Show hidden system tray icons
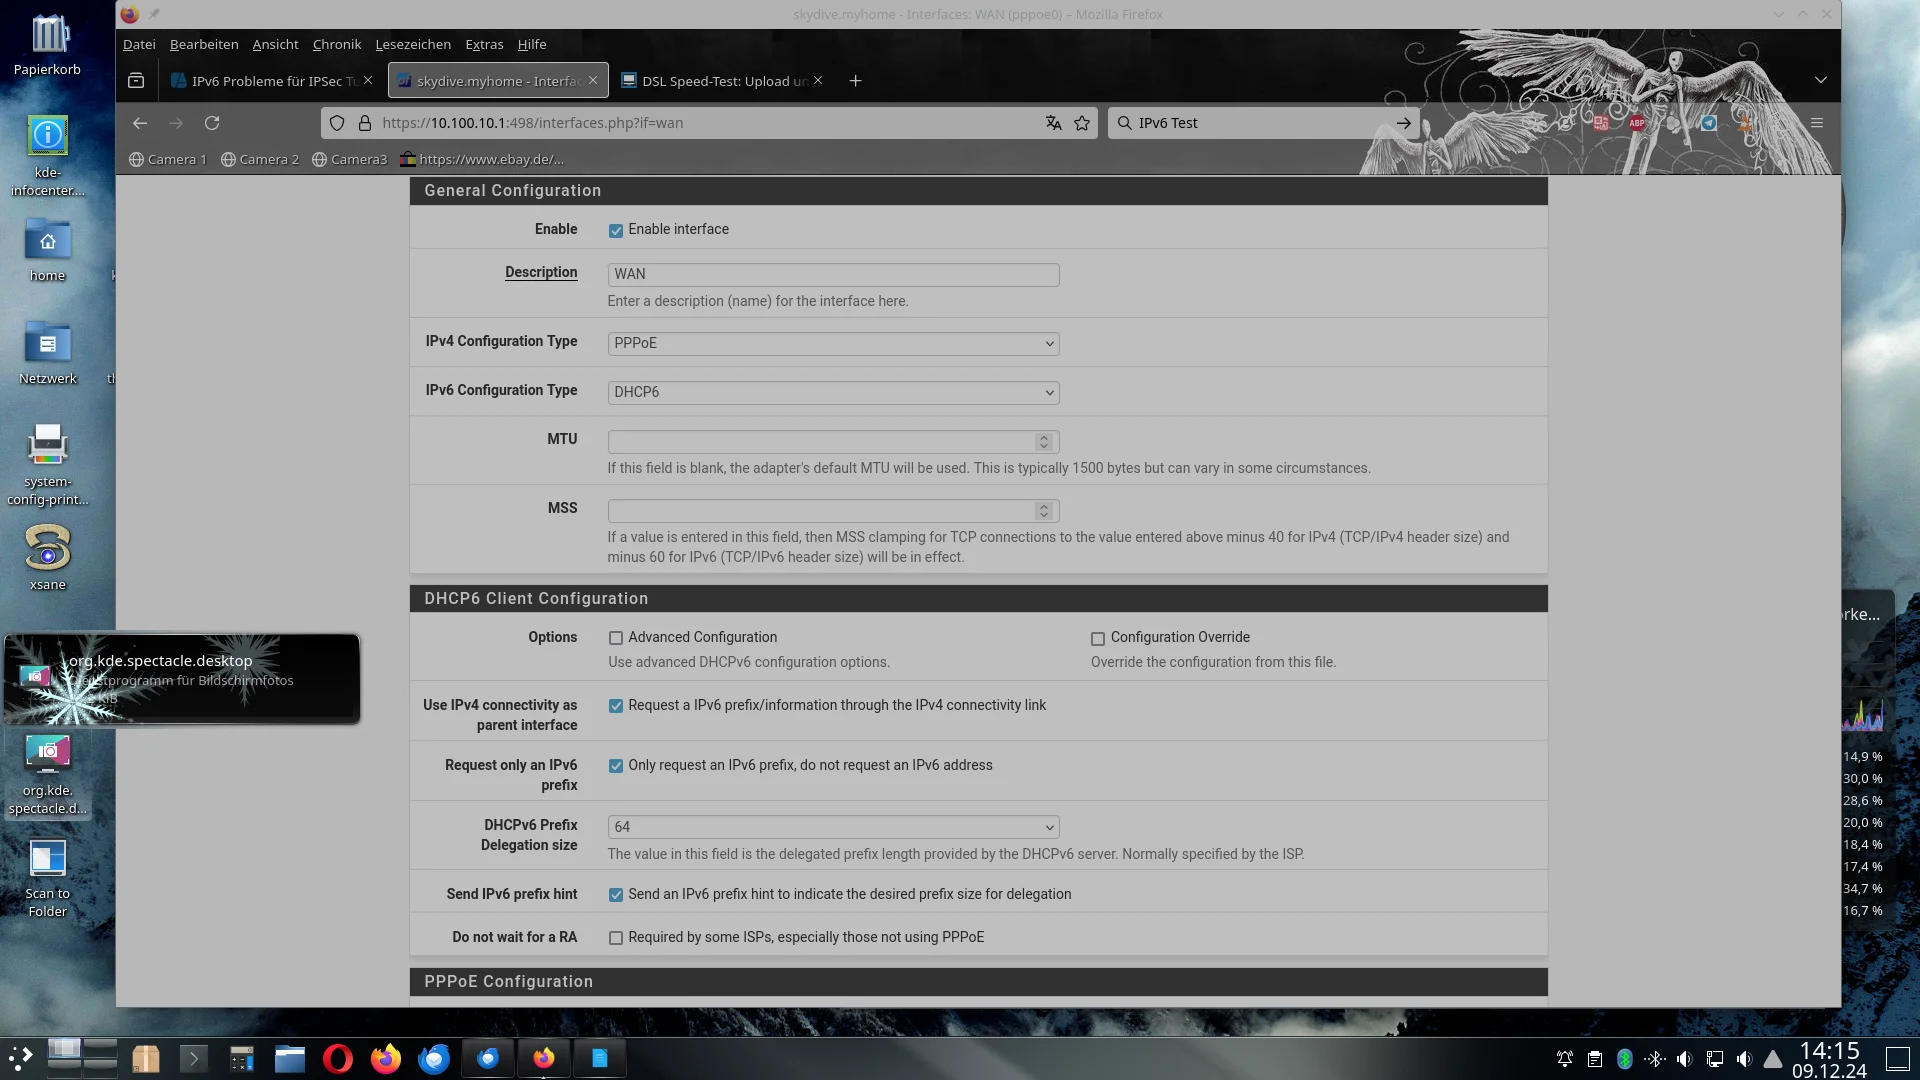This screenshot has width=1920, height=1080. pos(1773,1058)
